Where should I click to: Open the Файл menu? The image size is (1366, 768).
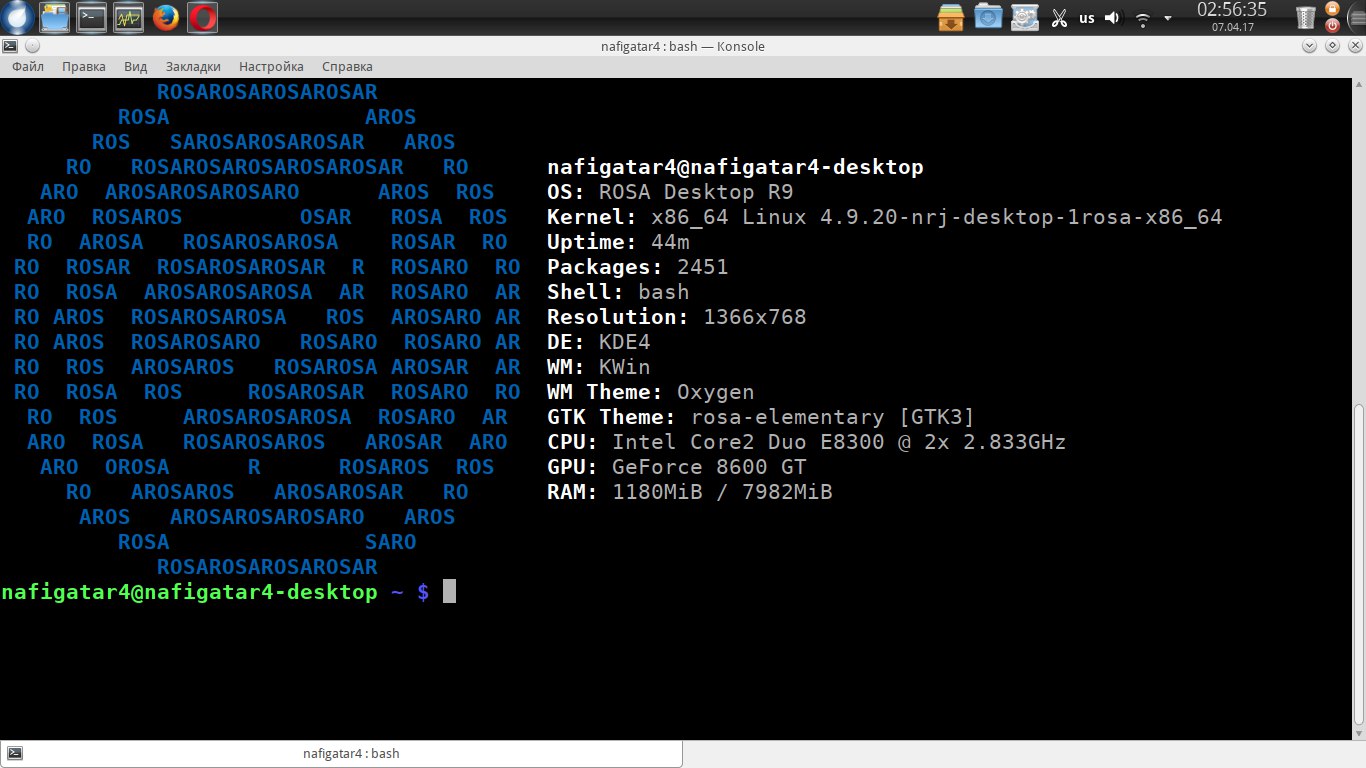(x=28, y=67)
